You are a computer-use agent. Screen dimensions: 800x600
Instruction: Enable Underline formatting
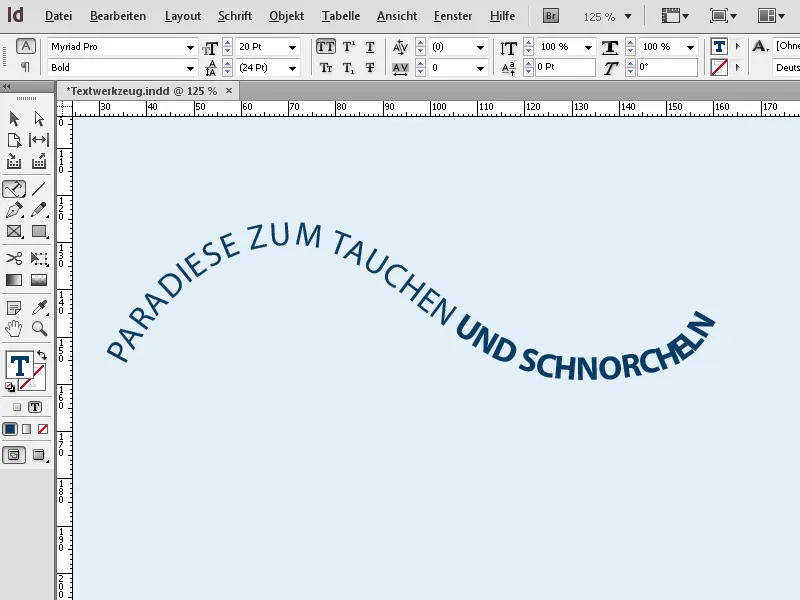point(369,46)
